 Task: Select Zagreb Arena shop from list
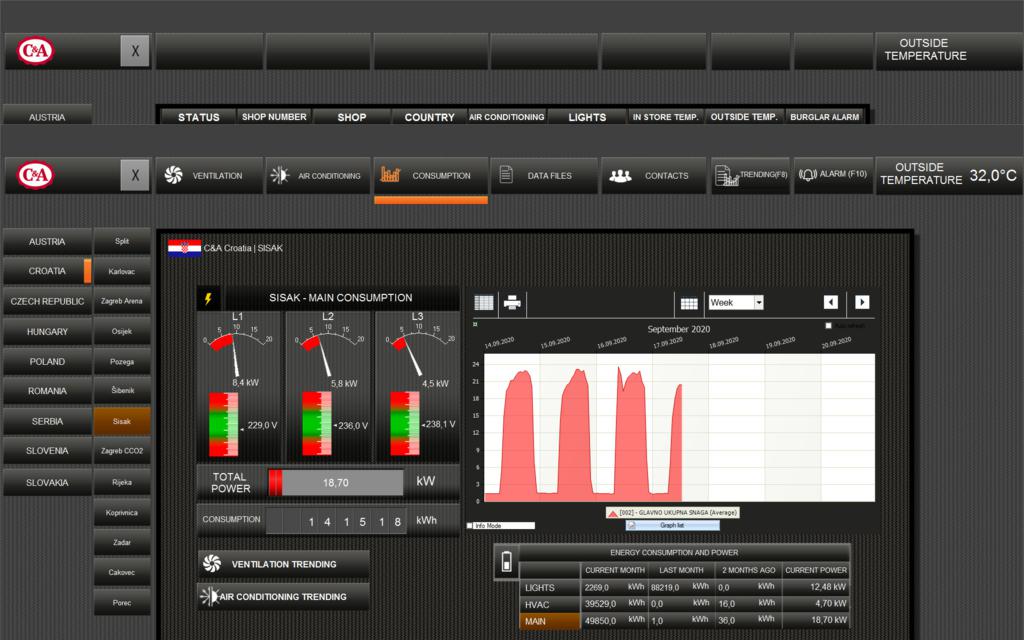pyautogui.click(x=122, y=301)
